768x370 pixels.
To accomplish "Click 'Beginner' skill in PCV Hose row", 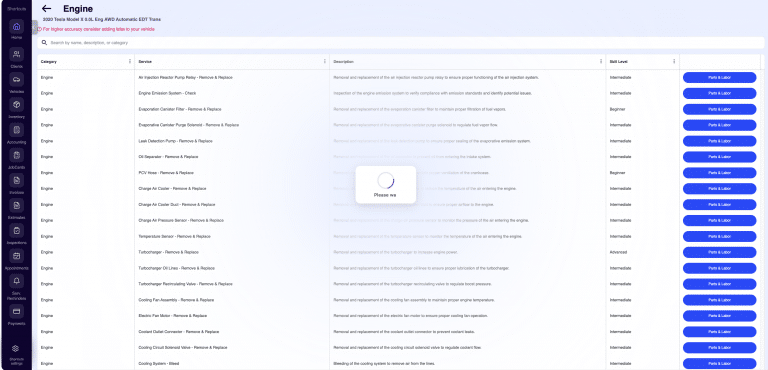I will [x=618, y=173].
